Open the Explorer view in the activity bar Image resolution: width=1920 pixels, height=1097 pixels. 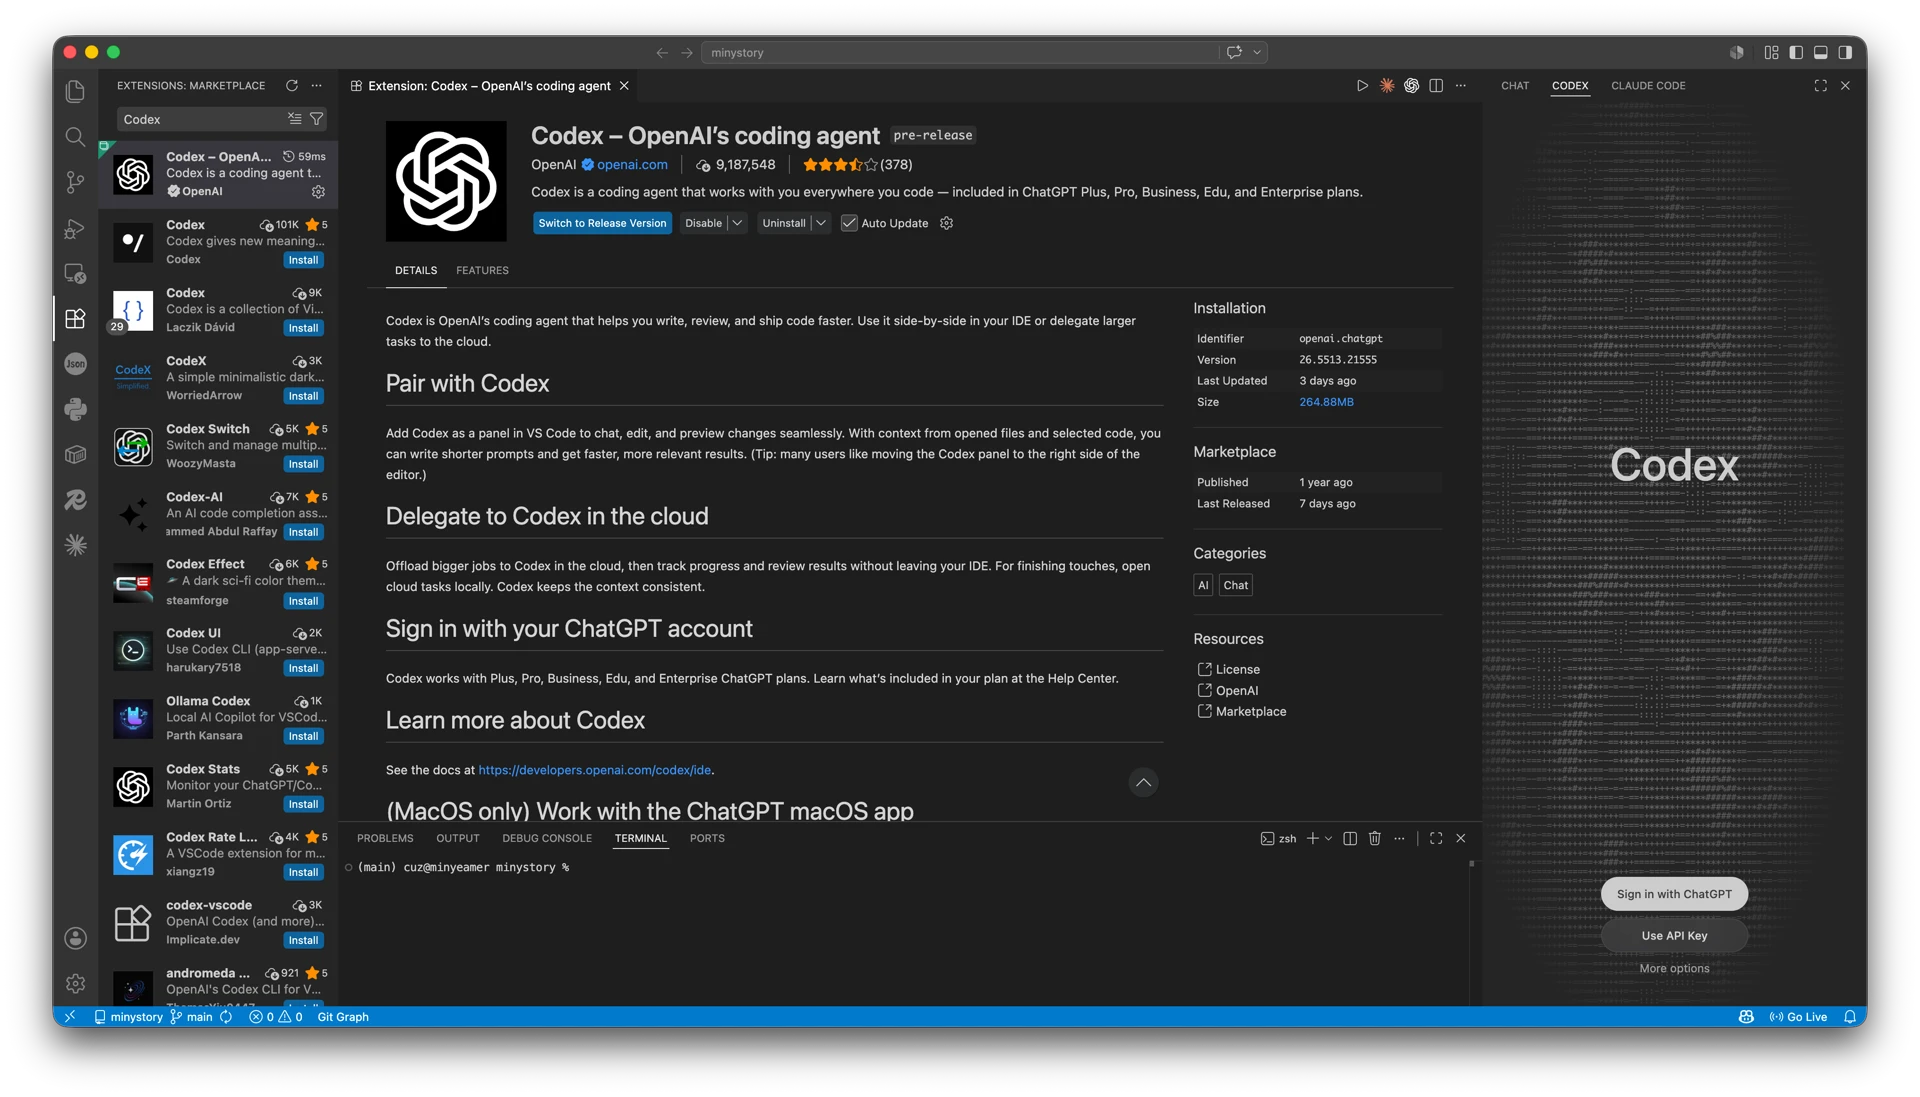pyautogui.click(x=75, y=91)
